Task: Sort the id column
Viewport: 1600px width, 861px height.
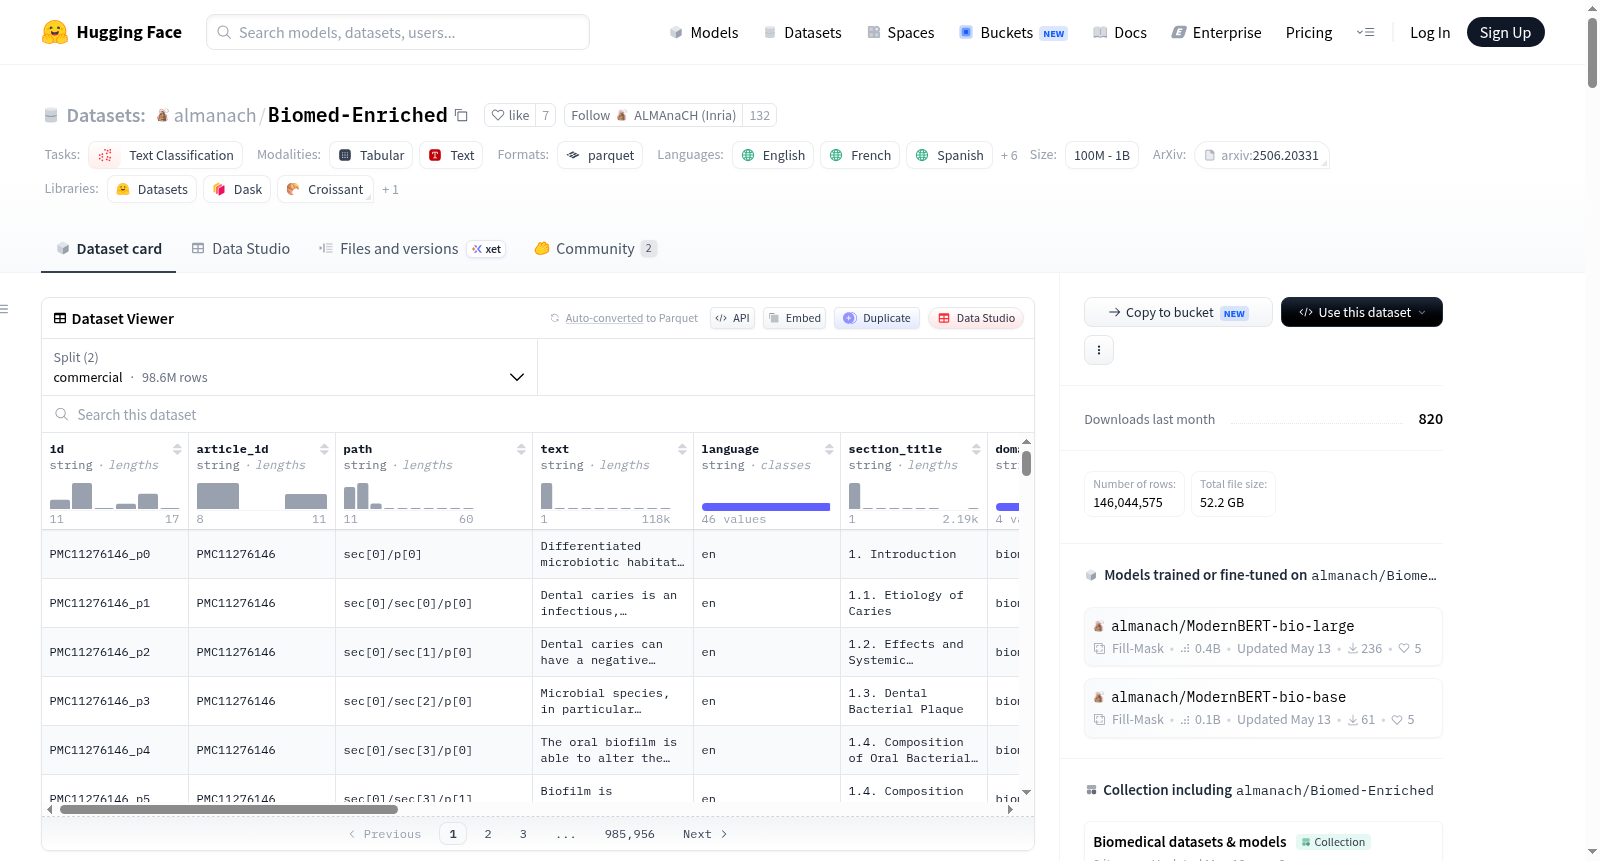Action: (x=177, y=449)
